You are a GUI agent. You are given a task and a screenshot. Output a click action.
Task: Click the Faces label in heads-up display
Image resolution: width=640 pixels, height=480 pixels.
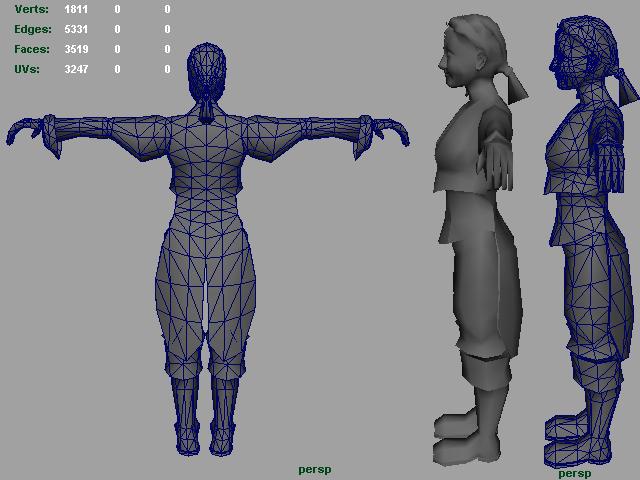pos(32,49)
